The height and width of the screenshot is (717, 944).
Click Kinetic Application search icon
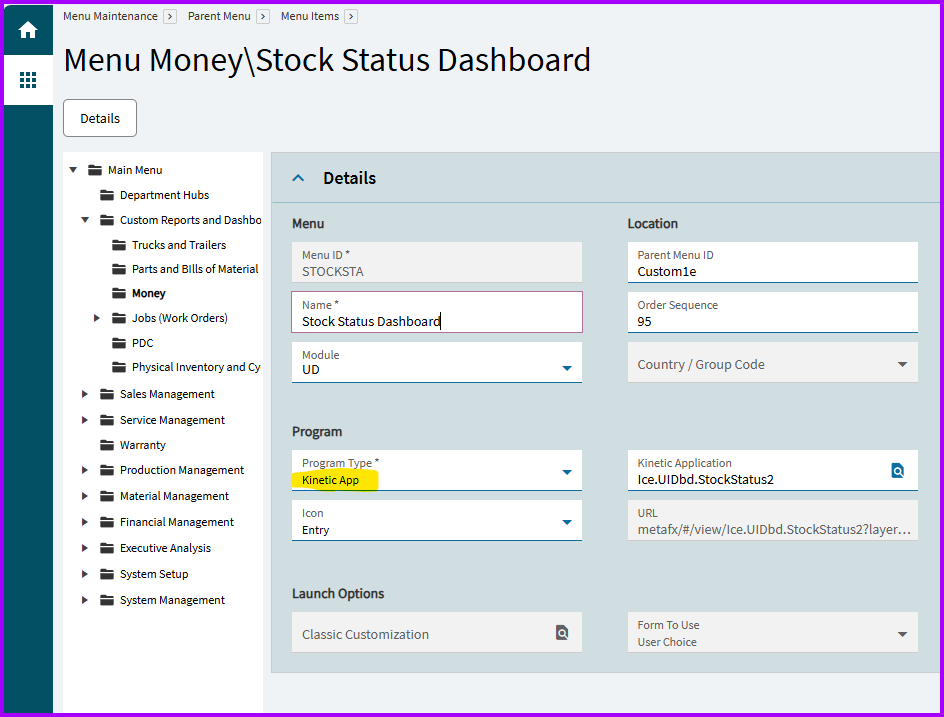[x=897, y=470]
